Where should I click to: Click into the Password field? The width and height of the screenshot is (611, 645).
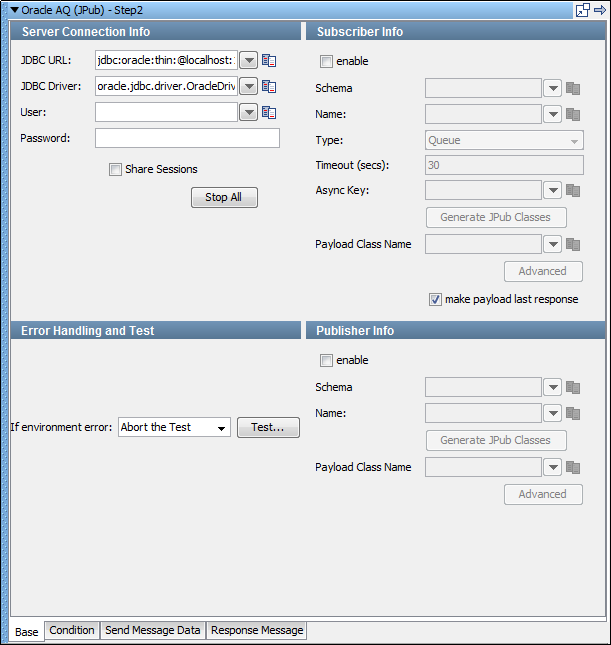click(187, 138)
